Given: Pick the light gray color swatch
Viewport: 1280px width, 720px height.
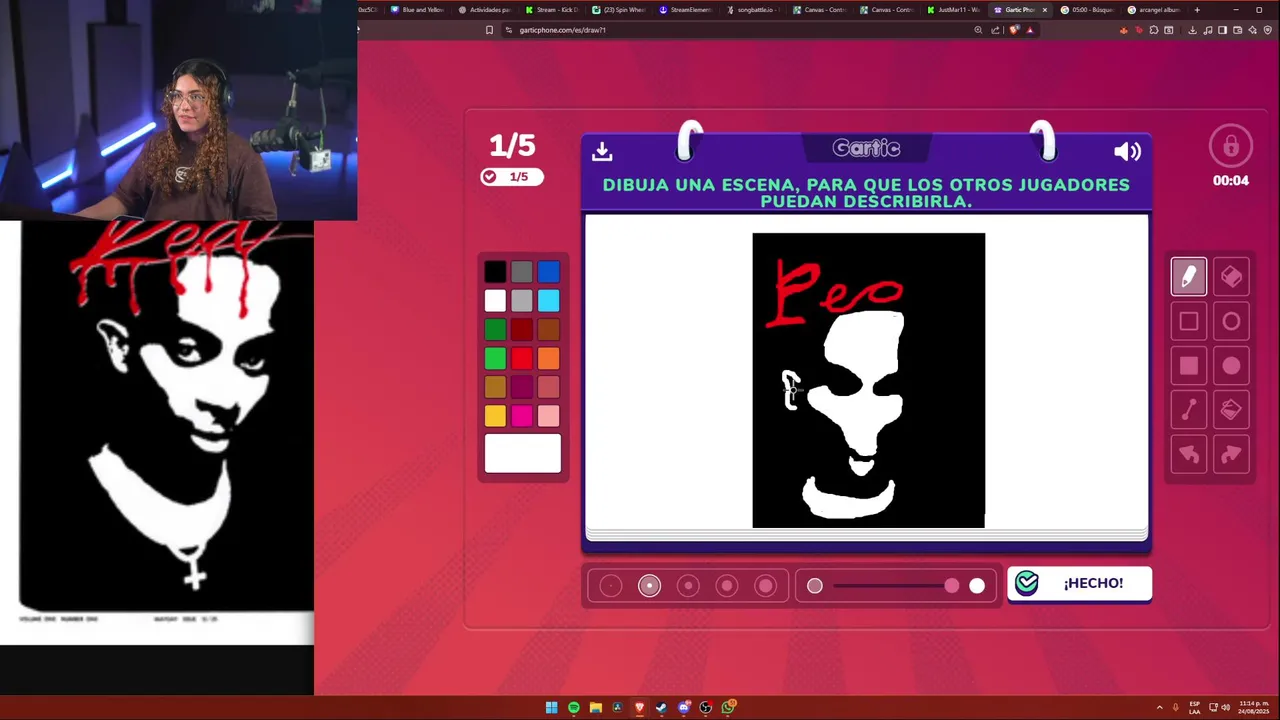Looking at the screenshot, I should click(x=522, y=301).
